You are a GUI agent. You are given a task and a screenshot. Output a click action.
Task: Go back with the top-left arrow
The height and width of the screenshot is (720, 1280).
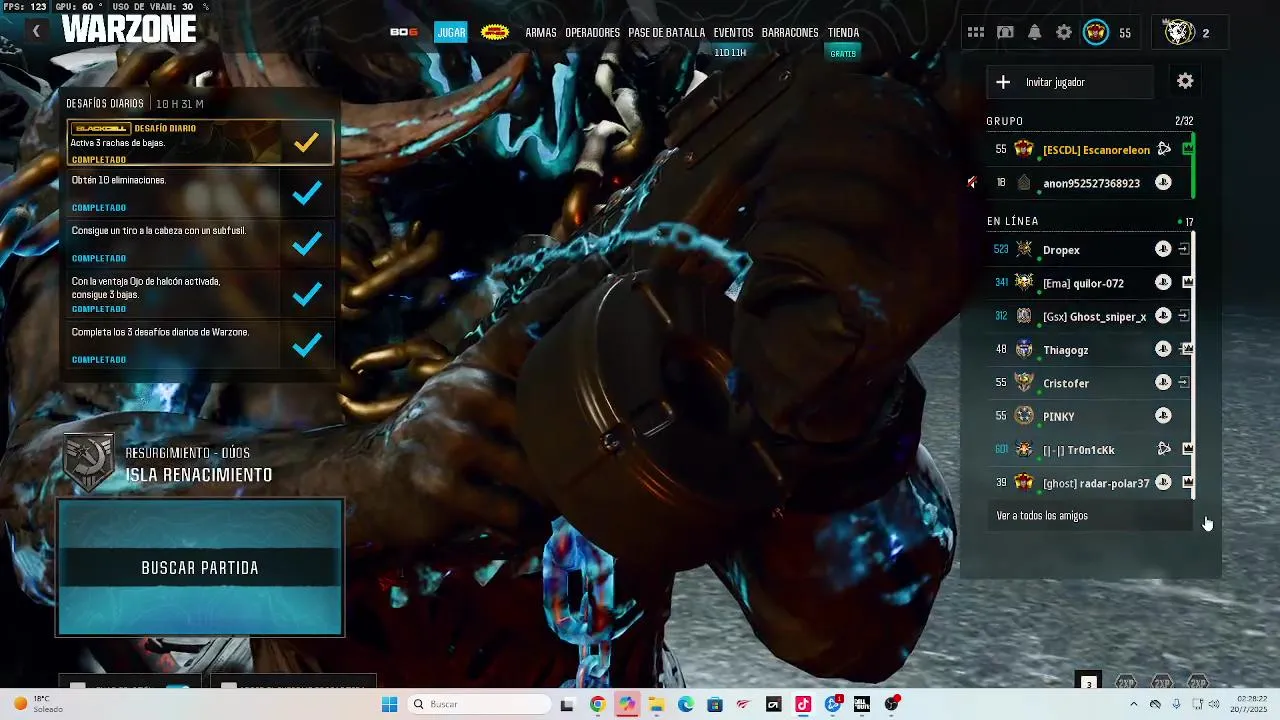36,31
